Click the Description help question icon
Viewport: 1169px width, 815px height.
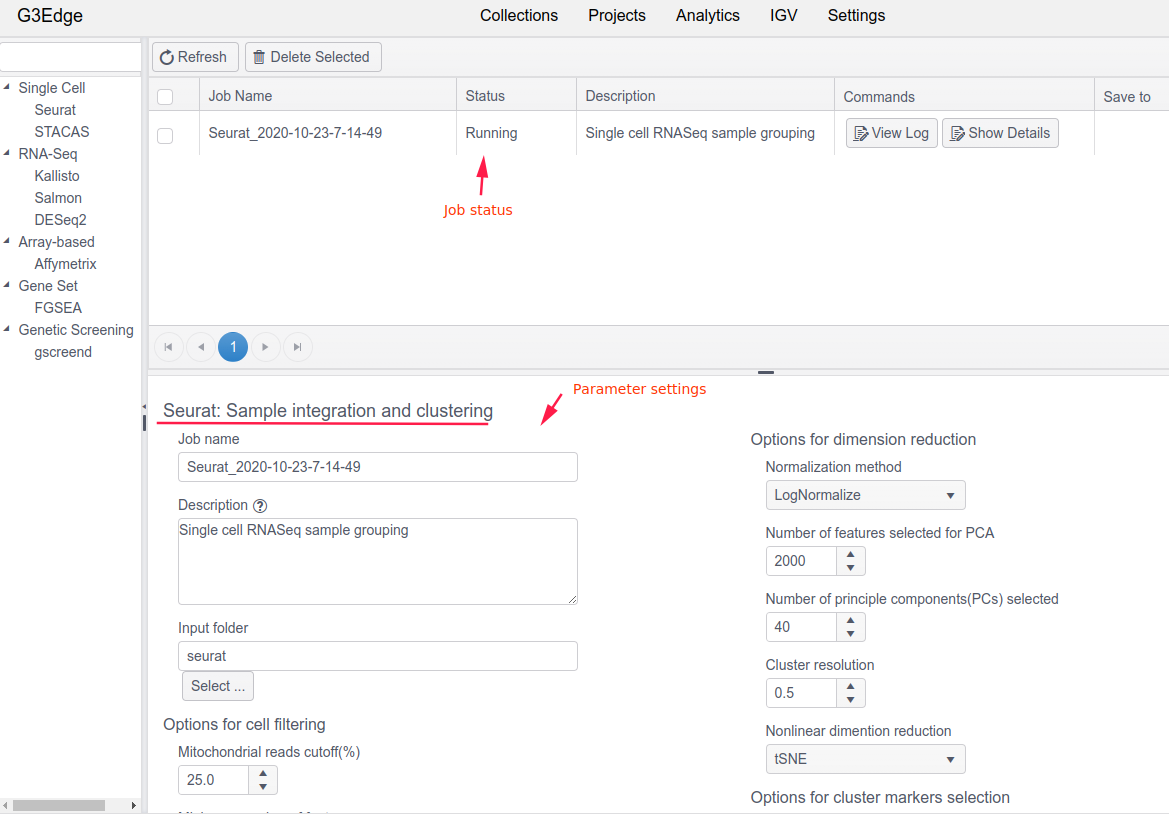point(259,506)
